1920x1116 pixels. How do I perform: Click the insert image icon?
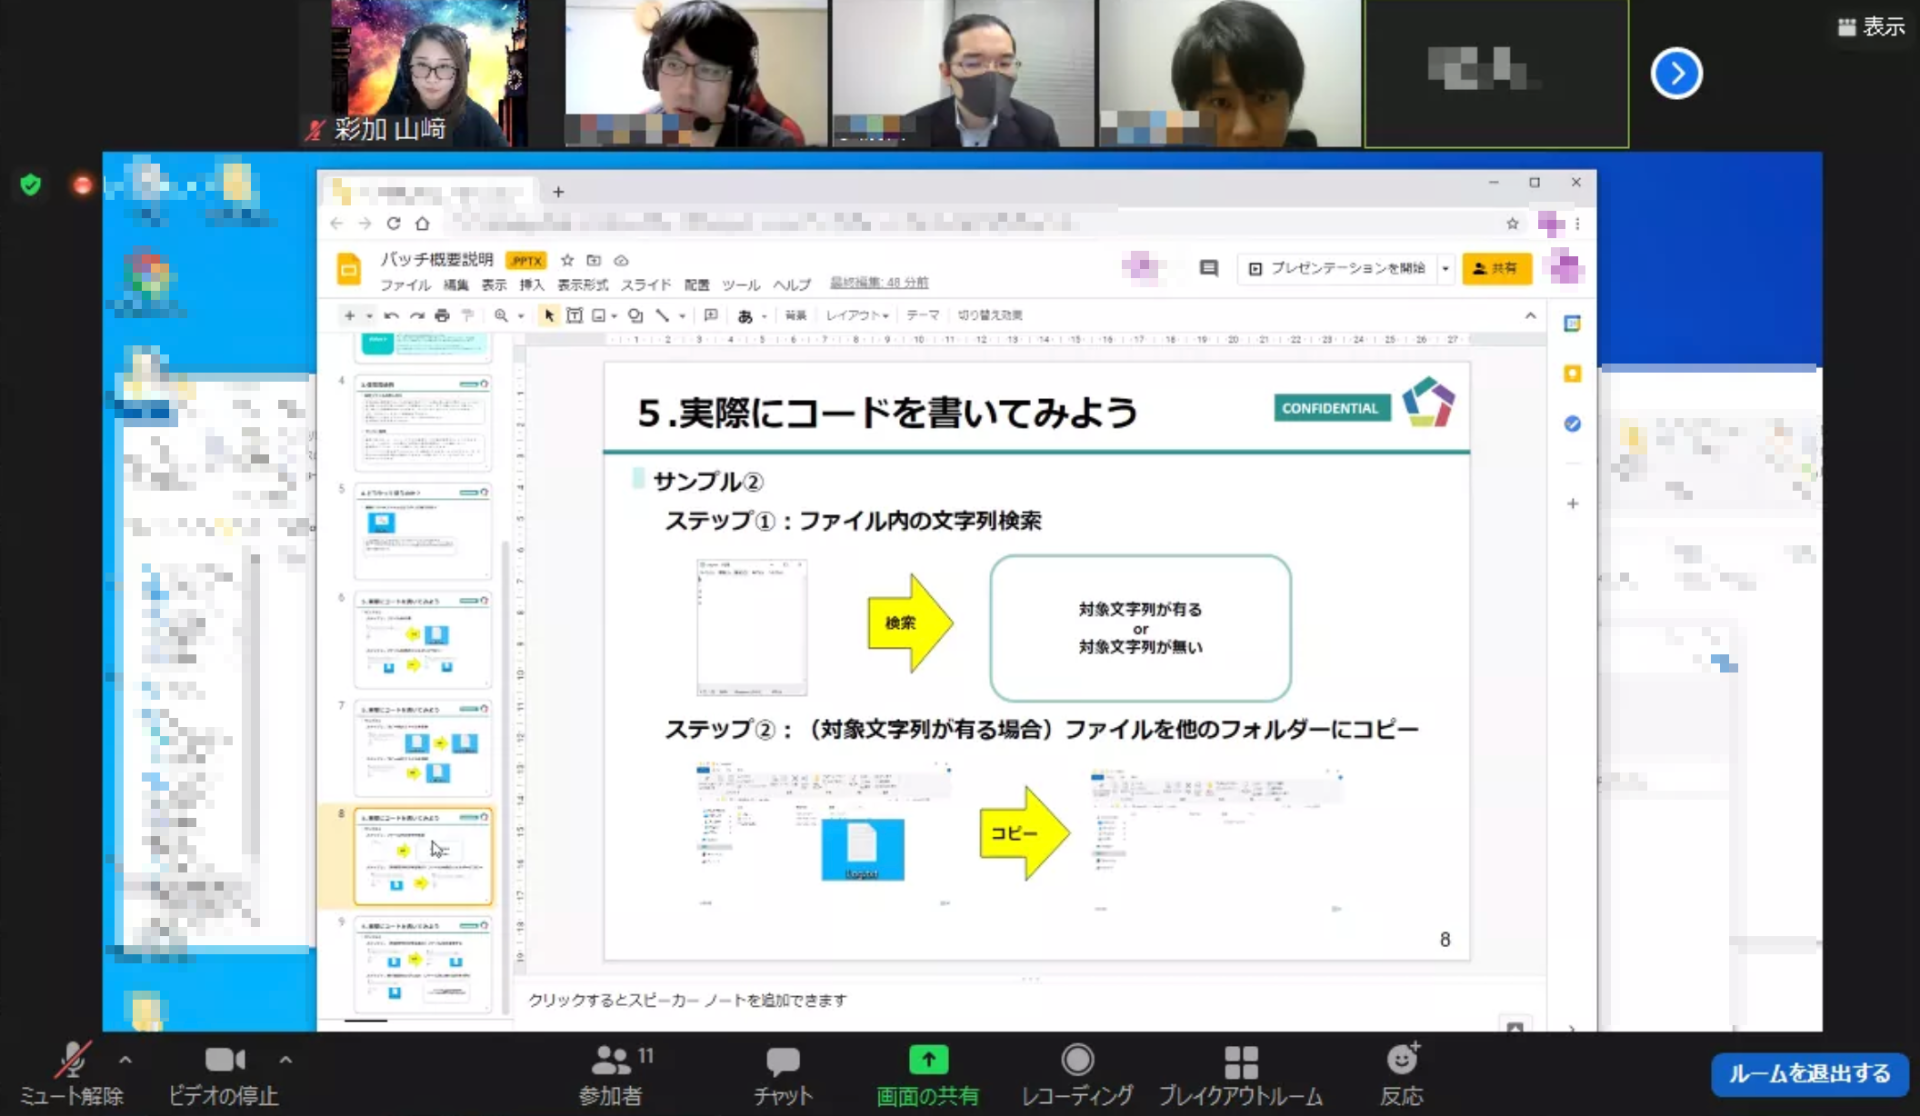pyautogui.click(x=599, y=315)
